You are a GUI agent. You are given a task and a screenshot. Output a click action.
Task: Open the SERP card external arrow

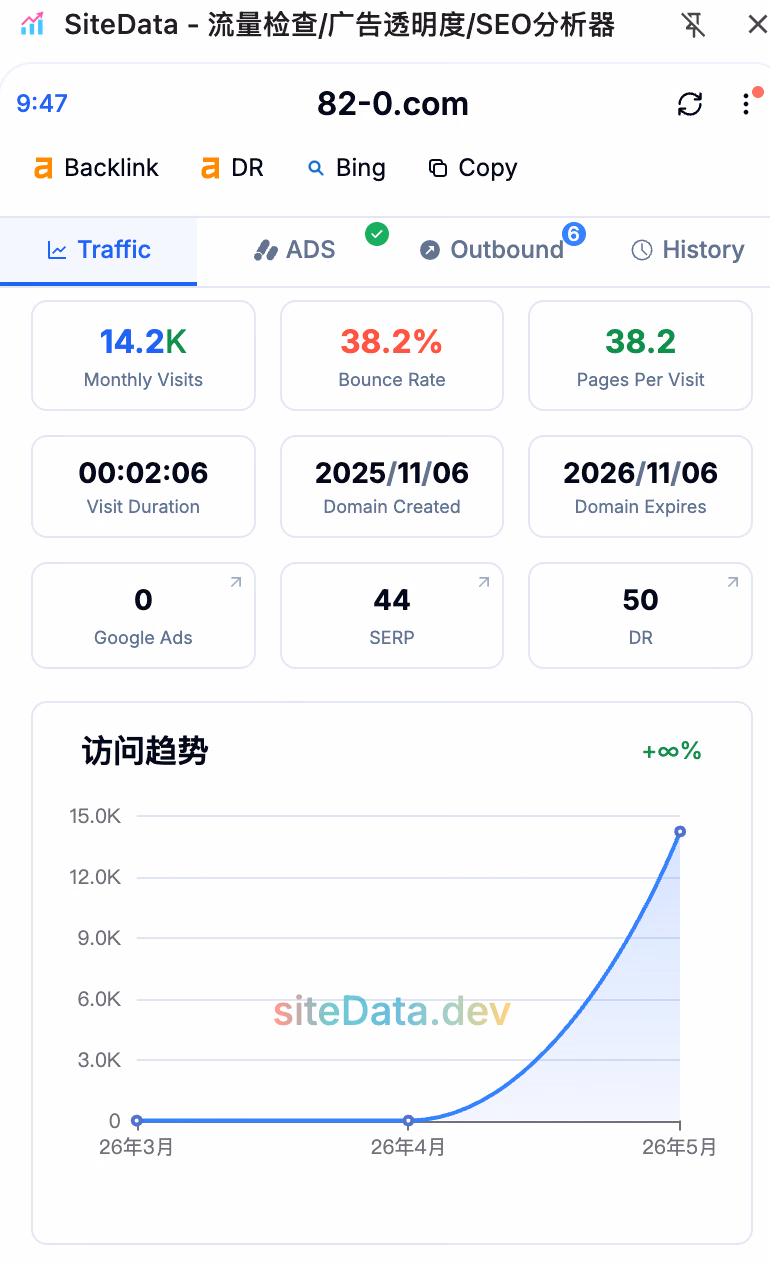pyautogui.click(x=484, y=582)
